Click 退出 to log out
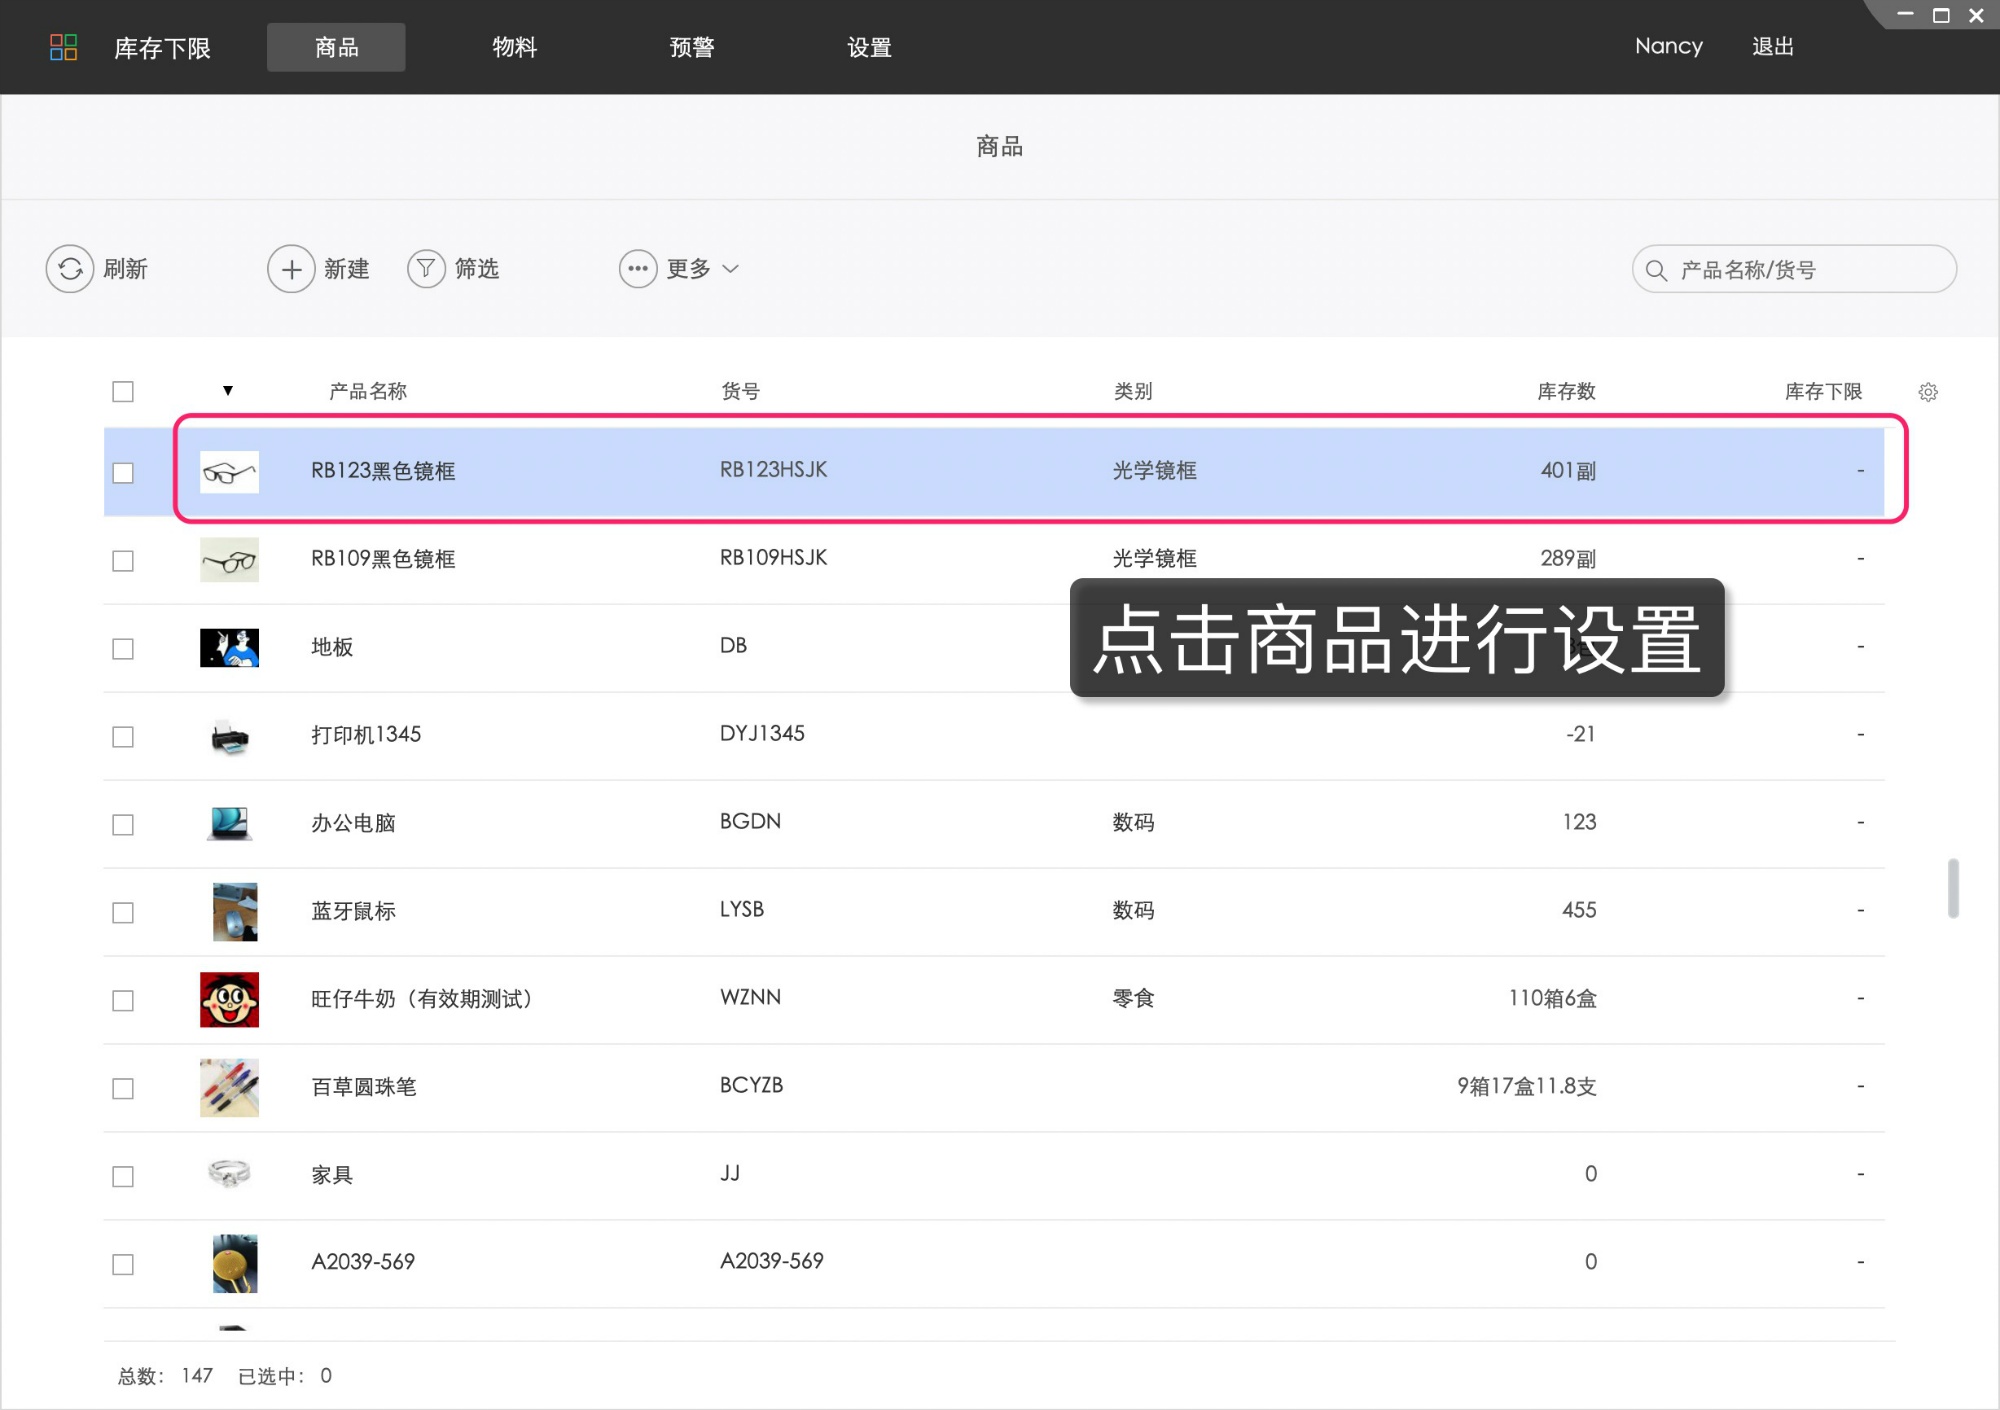 tap(1772, 47)
